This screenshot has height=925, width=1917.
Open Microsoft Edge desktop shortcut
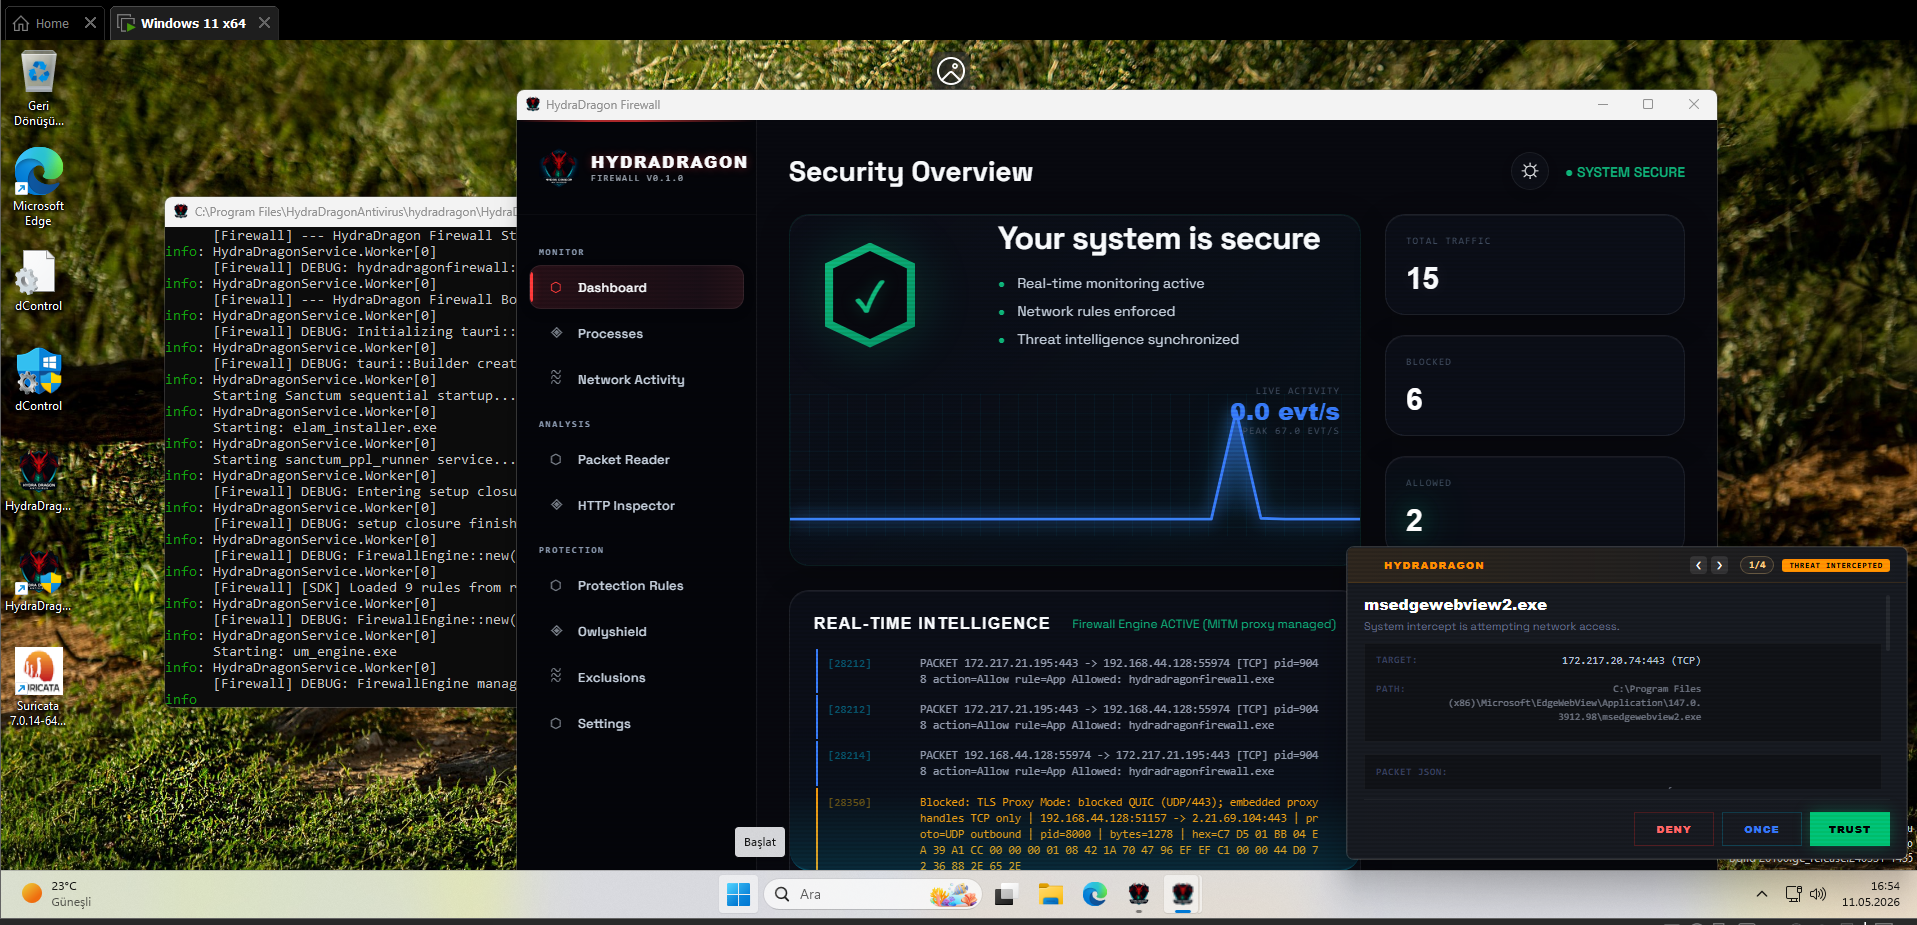pyautogui.click(x=39, y=187)
